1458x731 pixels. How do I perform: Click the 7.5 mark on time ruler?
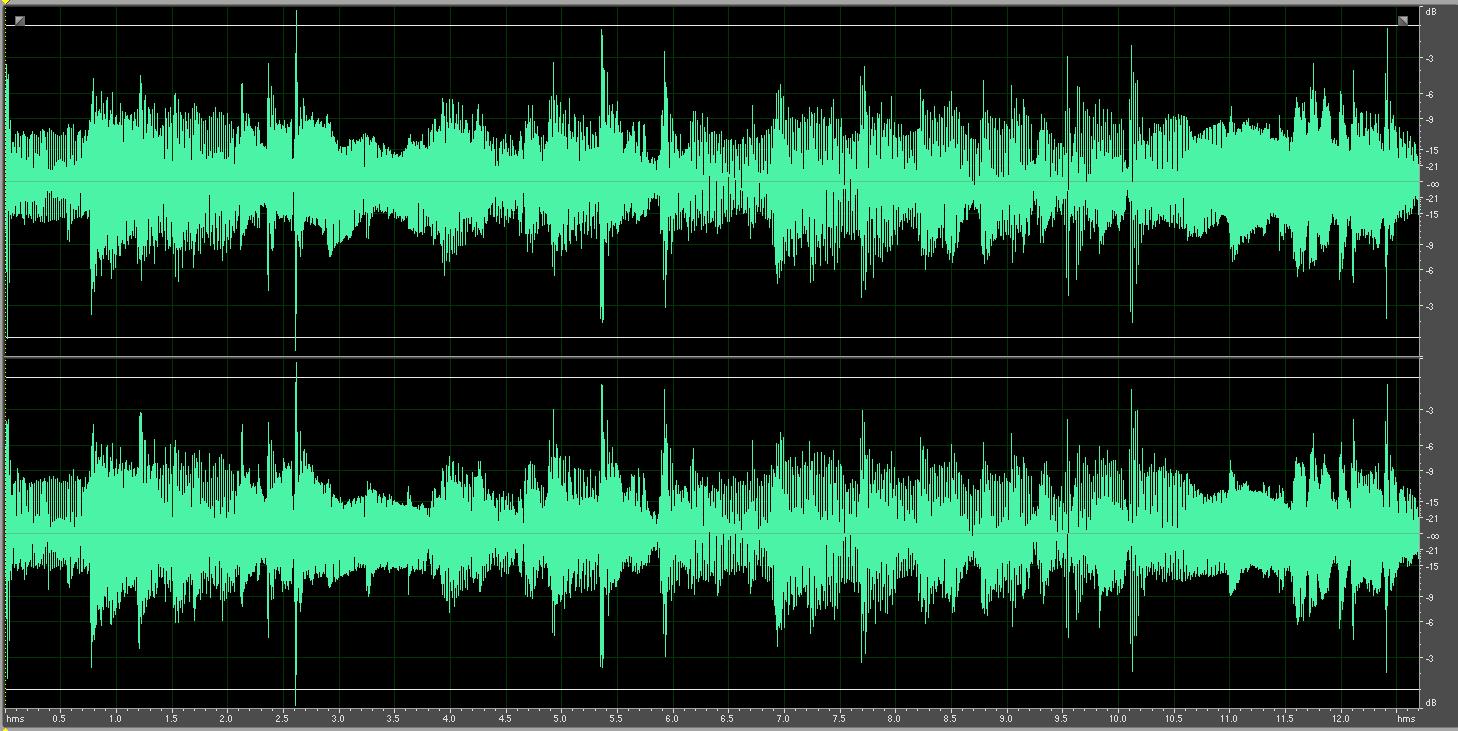point(838,718)
